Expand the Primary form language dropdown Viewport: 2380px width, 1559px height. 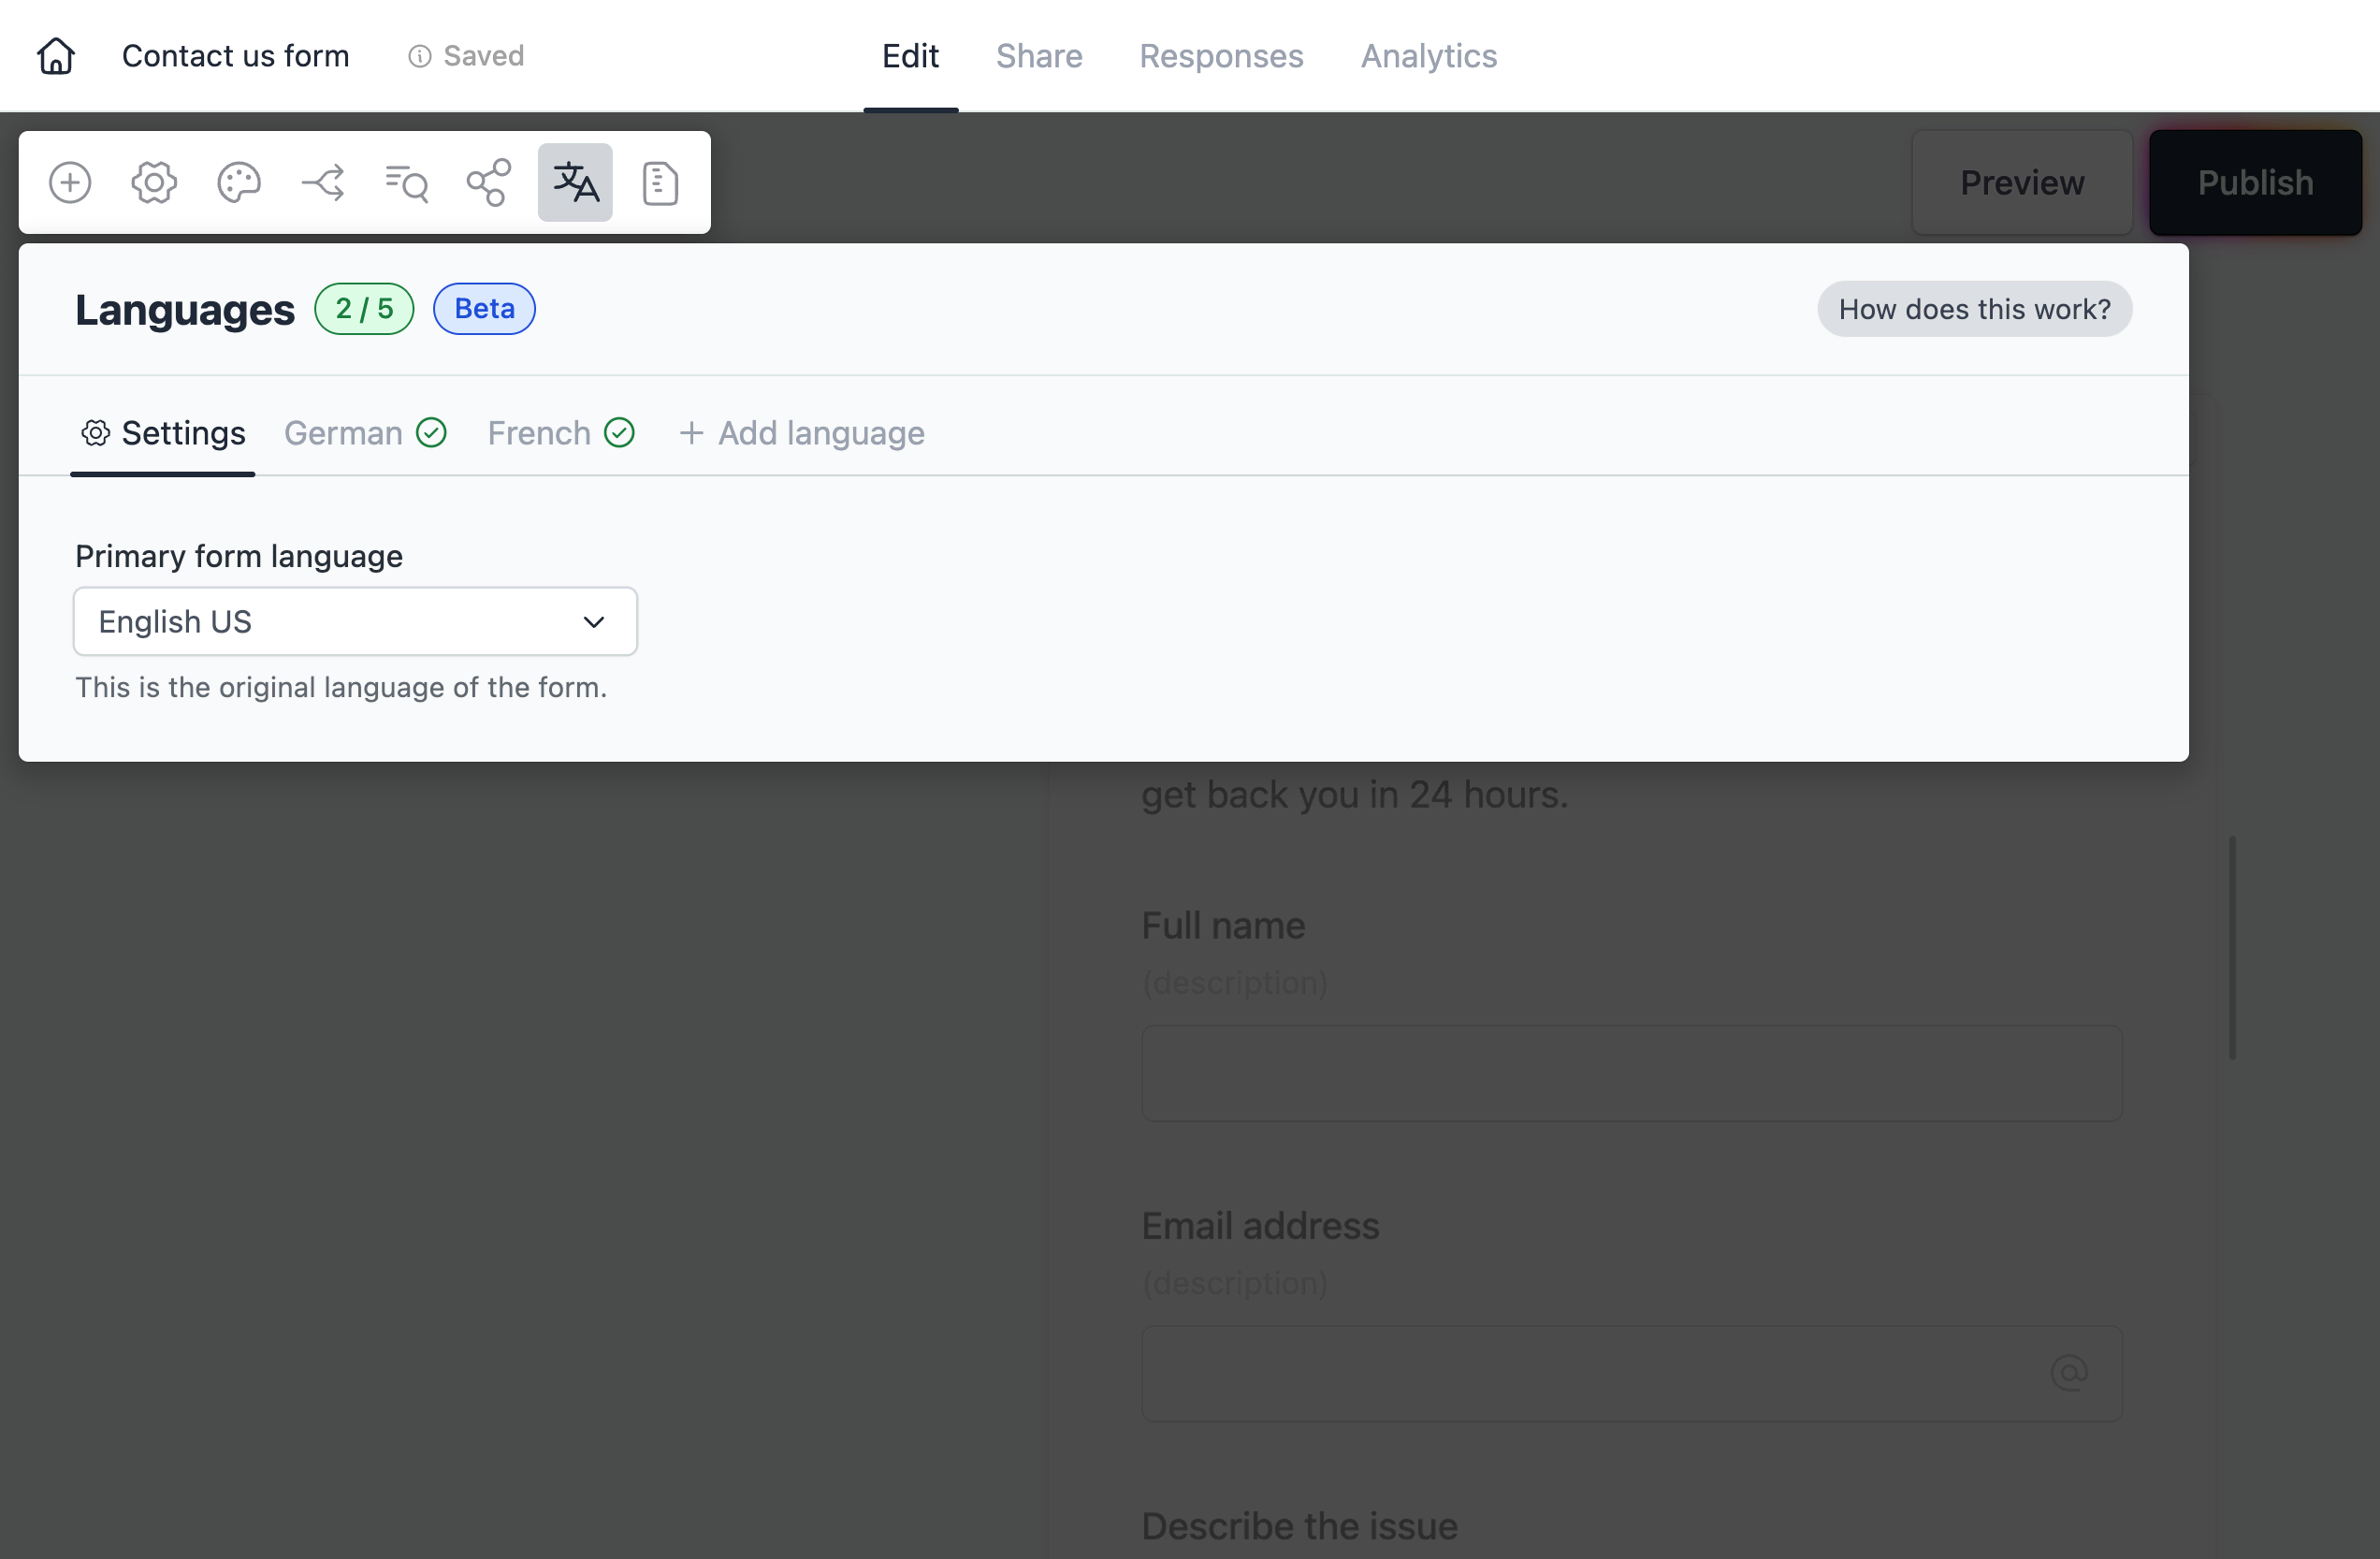point(356,621)
